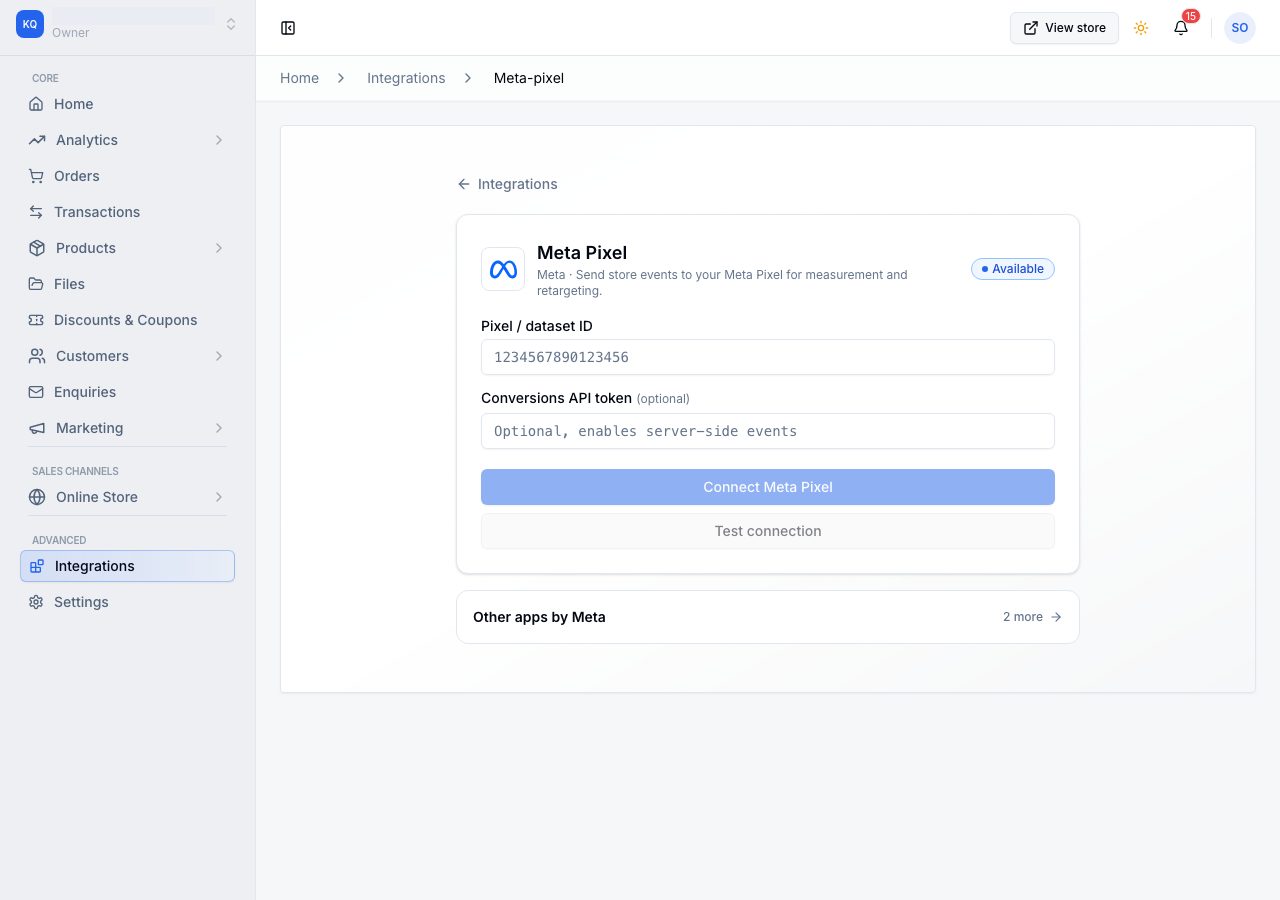Viewport: 1280px width, 900px height.
Task: Click the Analytics trend icon
Action: [x=37, y=140]
